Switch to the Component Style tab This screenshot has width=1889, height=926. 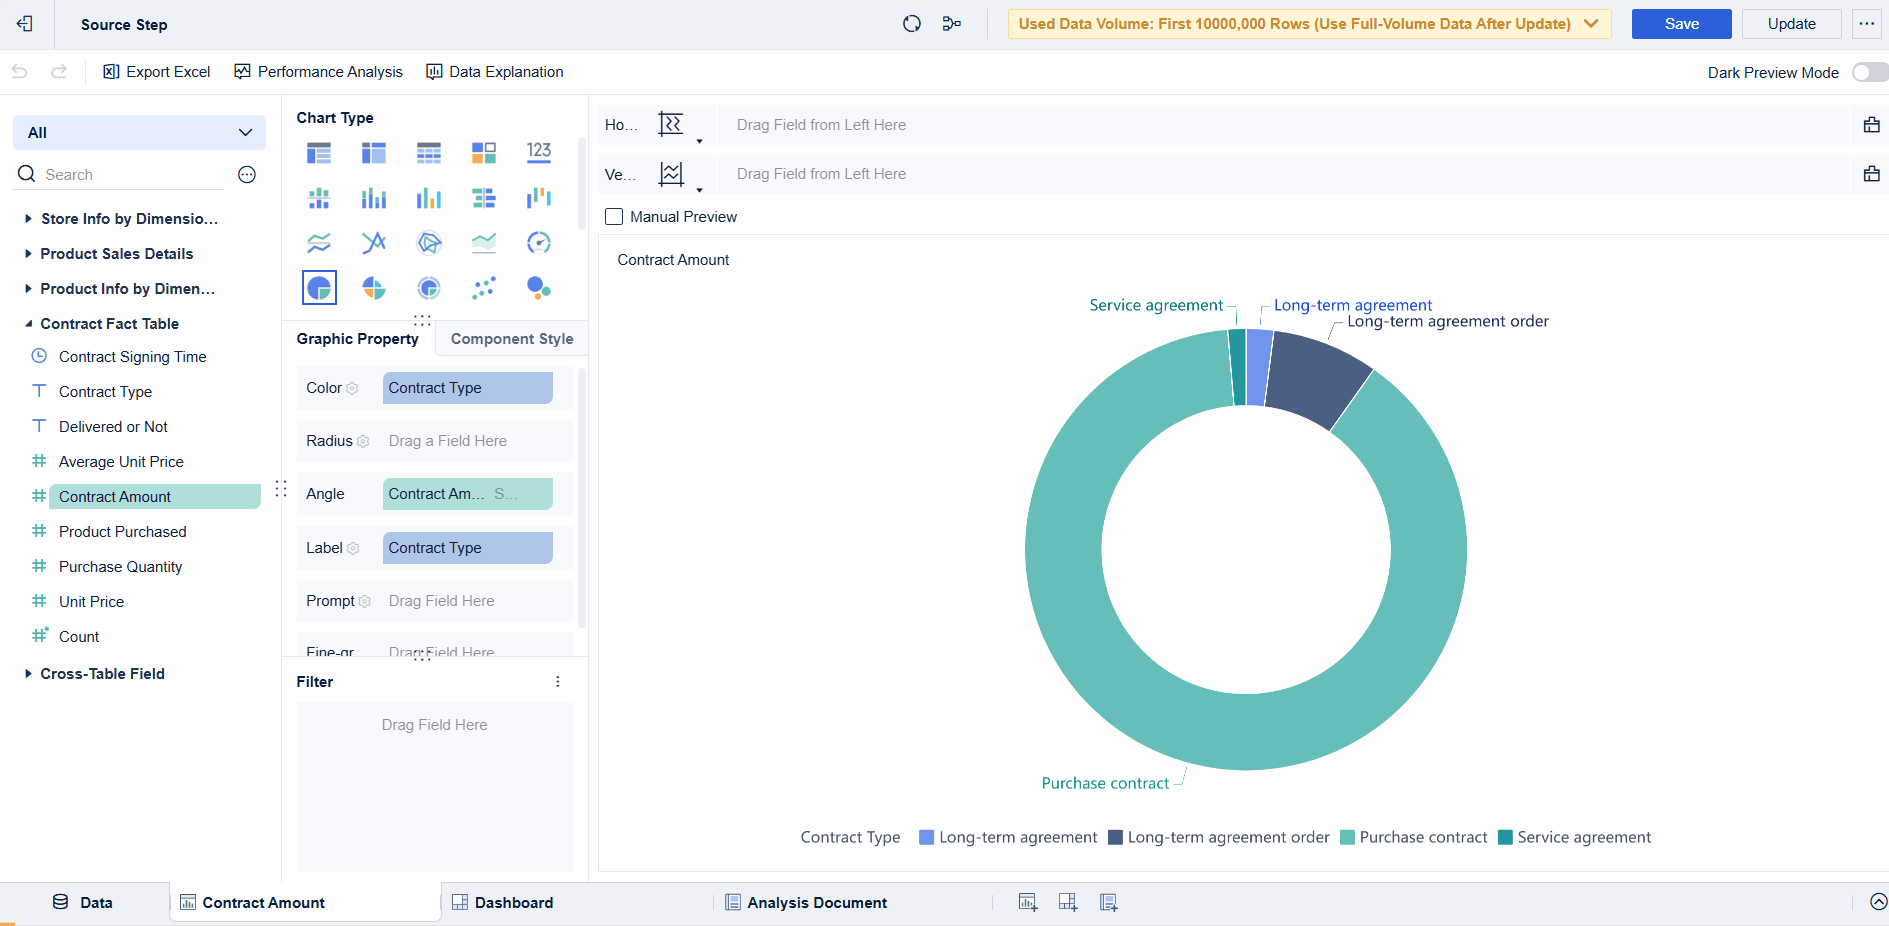point(512,339)
